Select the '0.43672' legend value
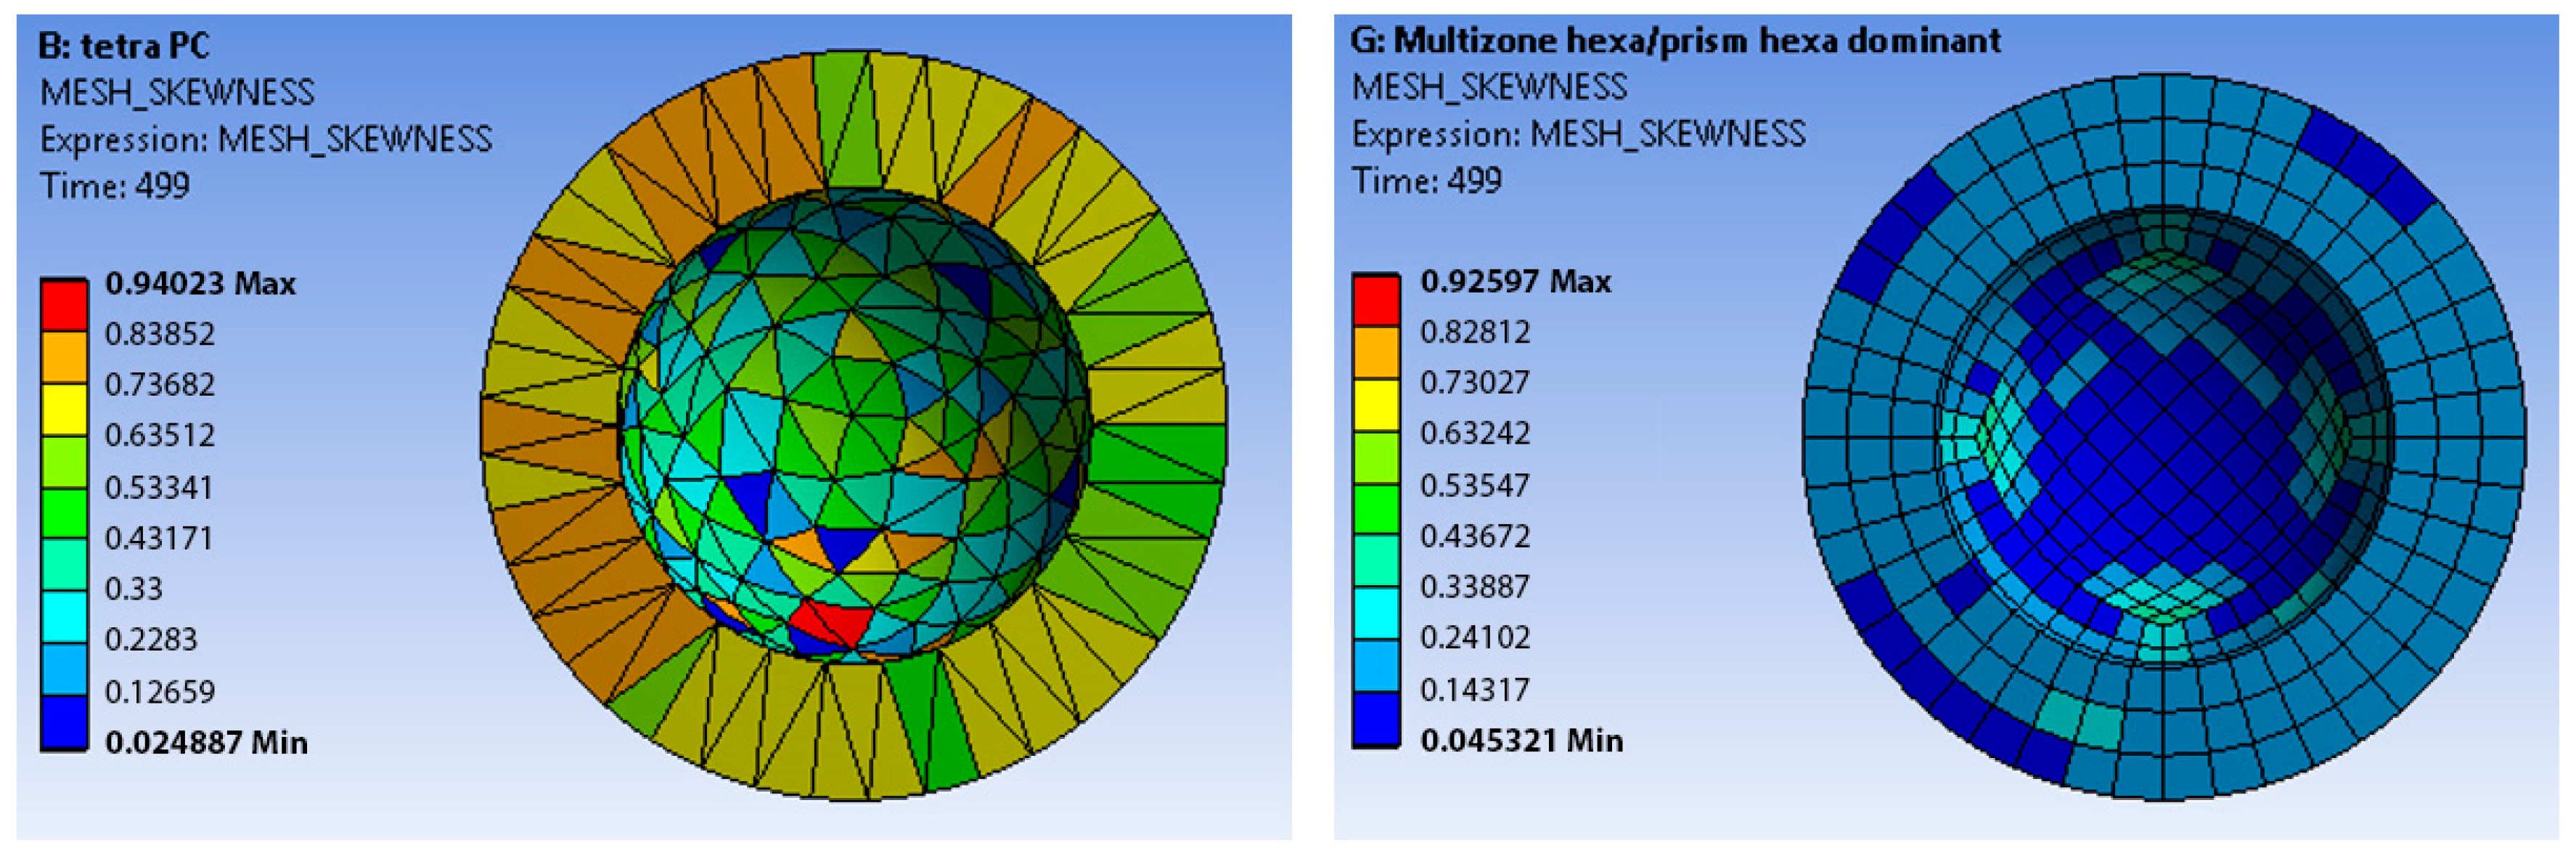This screenshot has width=2576, height=856. coord(1475,537)
